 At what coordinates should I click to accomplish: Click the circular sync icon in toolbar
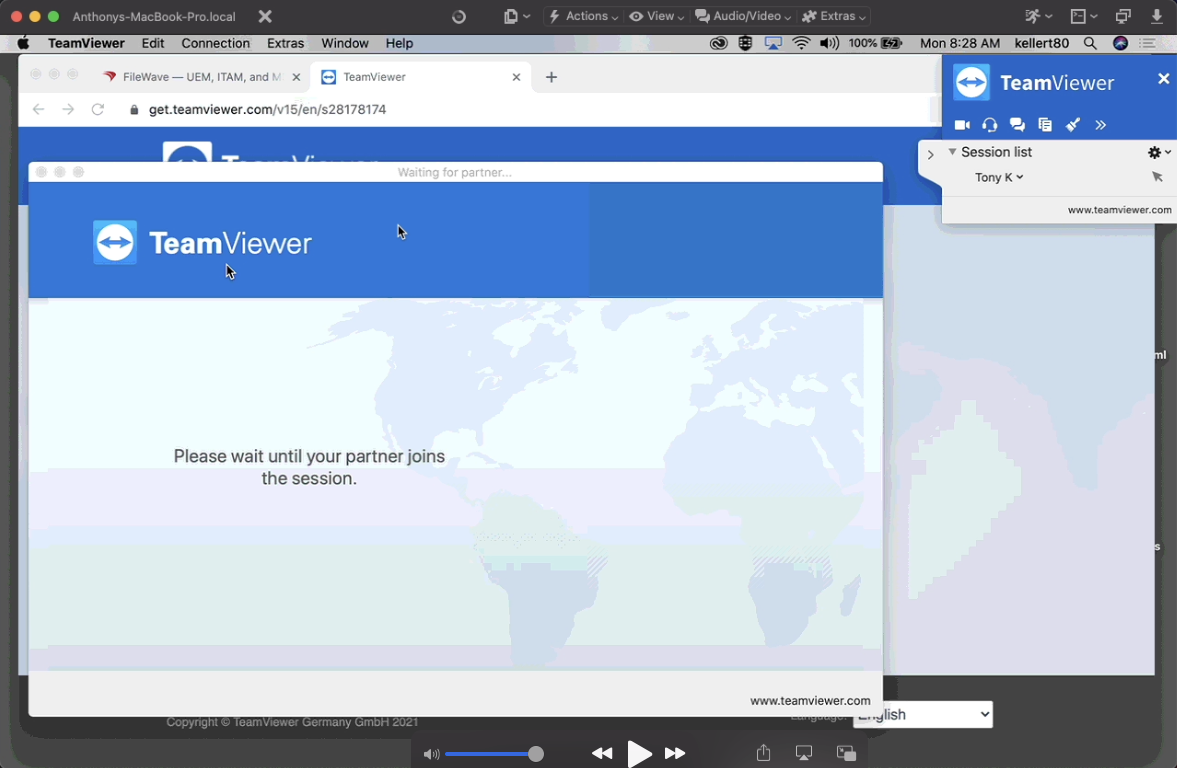pos(459,17)
